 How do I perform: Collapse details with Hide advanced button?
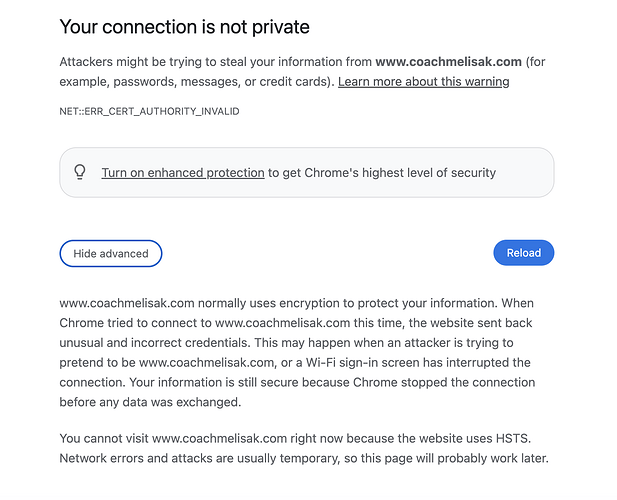(111, 253)
